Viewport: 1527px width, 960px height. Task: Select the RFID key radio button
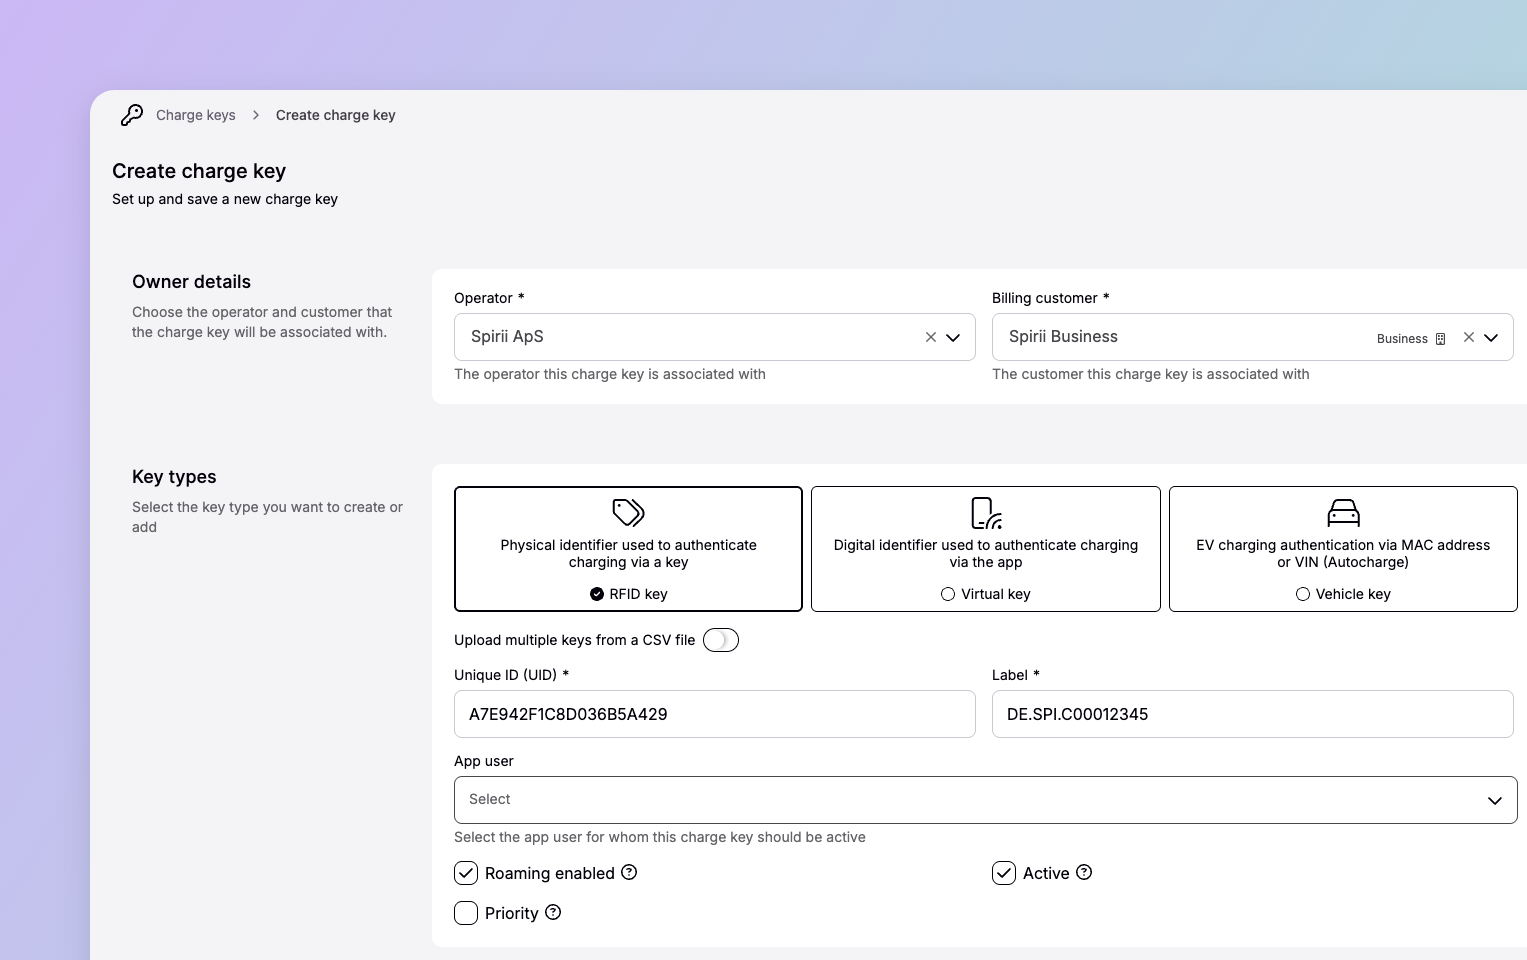(x=597, y=594)
